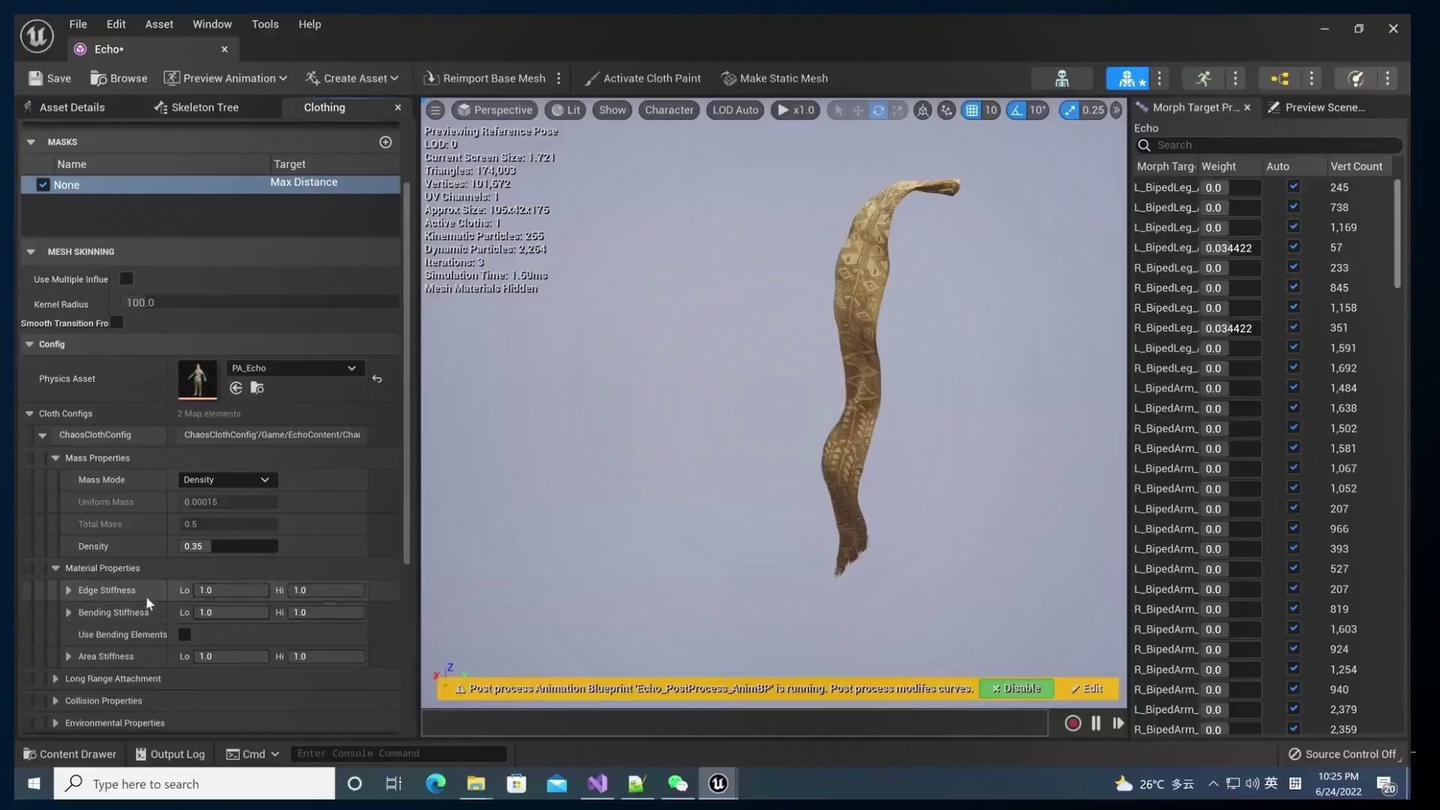Open the Tools menu

tap(265, 24)
